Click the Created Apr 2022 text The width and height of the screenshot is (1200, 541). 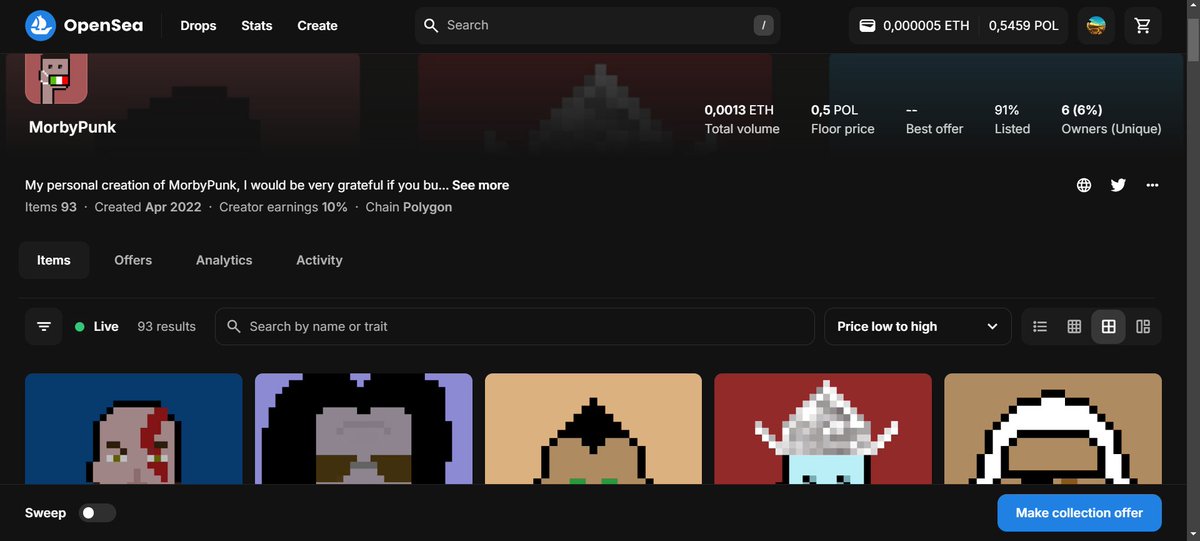148,207
